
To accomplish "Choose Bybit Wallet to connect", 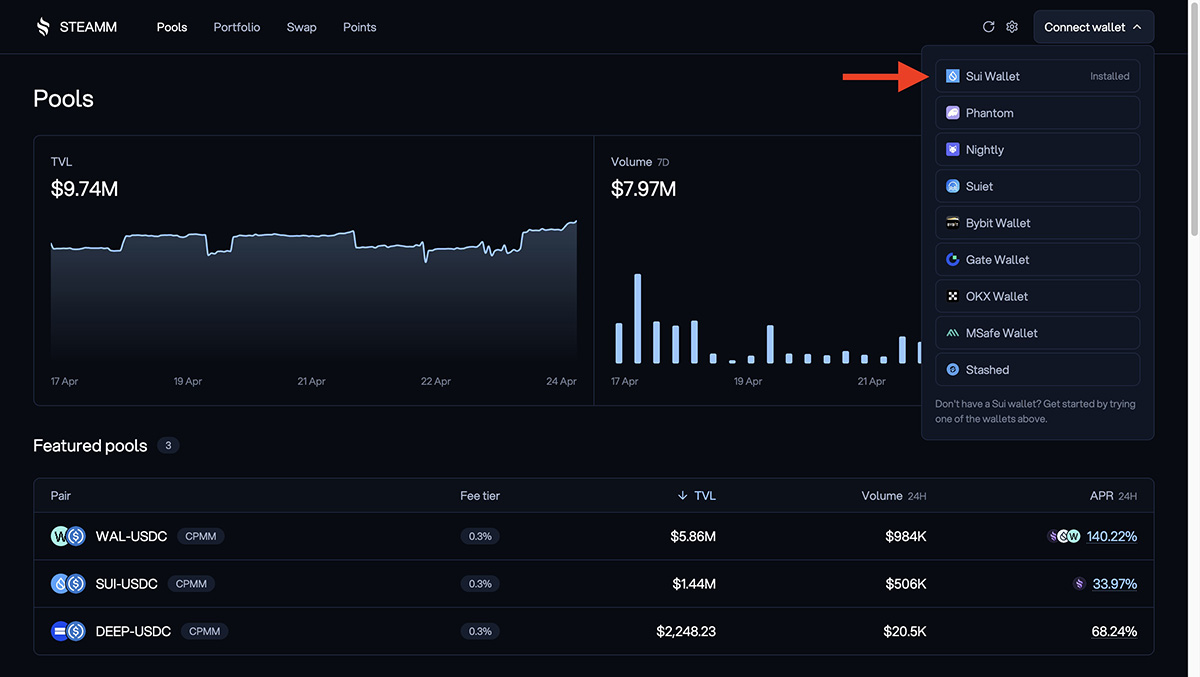I will point(1038,223).
